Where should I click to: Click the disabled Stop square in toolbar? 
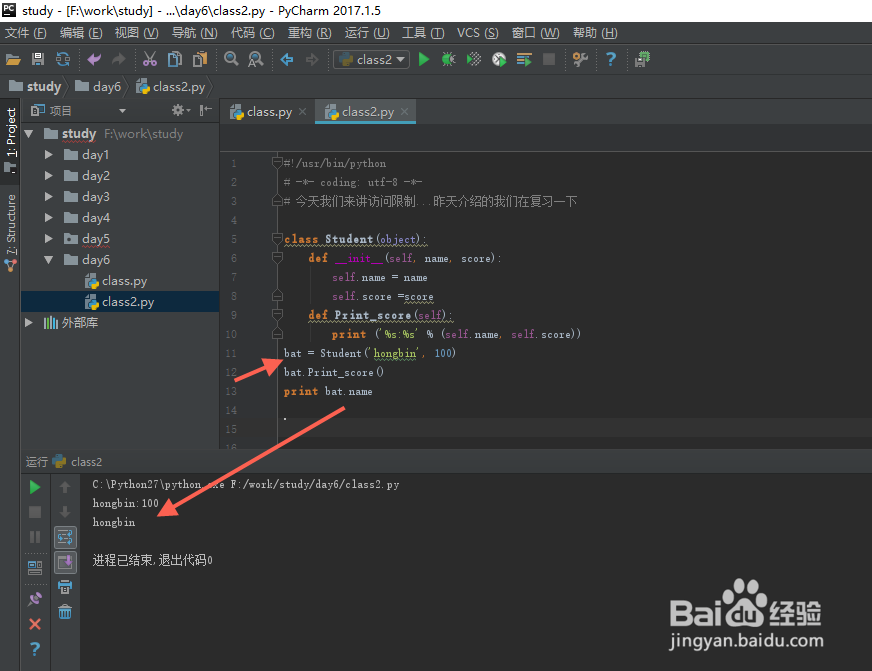549,59
